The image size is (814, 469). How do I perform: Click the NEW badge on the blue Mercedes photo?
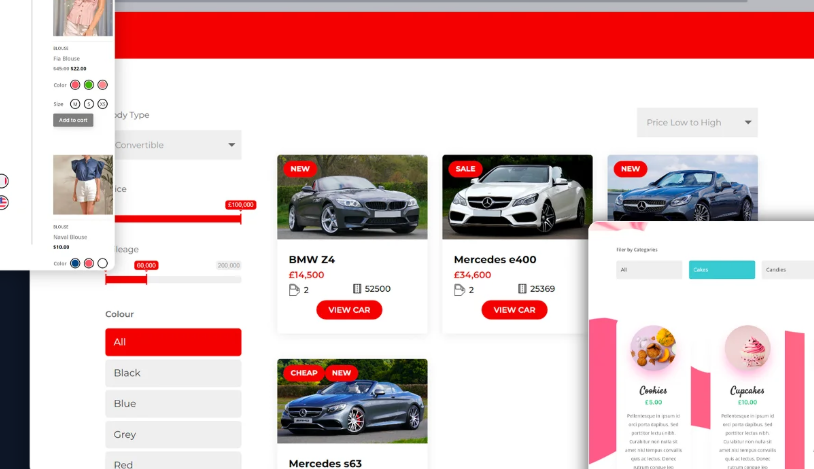[630, 169]
